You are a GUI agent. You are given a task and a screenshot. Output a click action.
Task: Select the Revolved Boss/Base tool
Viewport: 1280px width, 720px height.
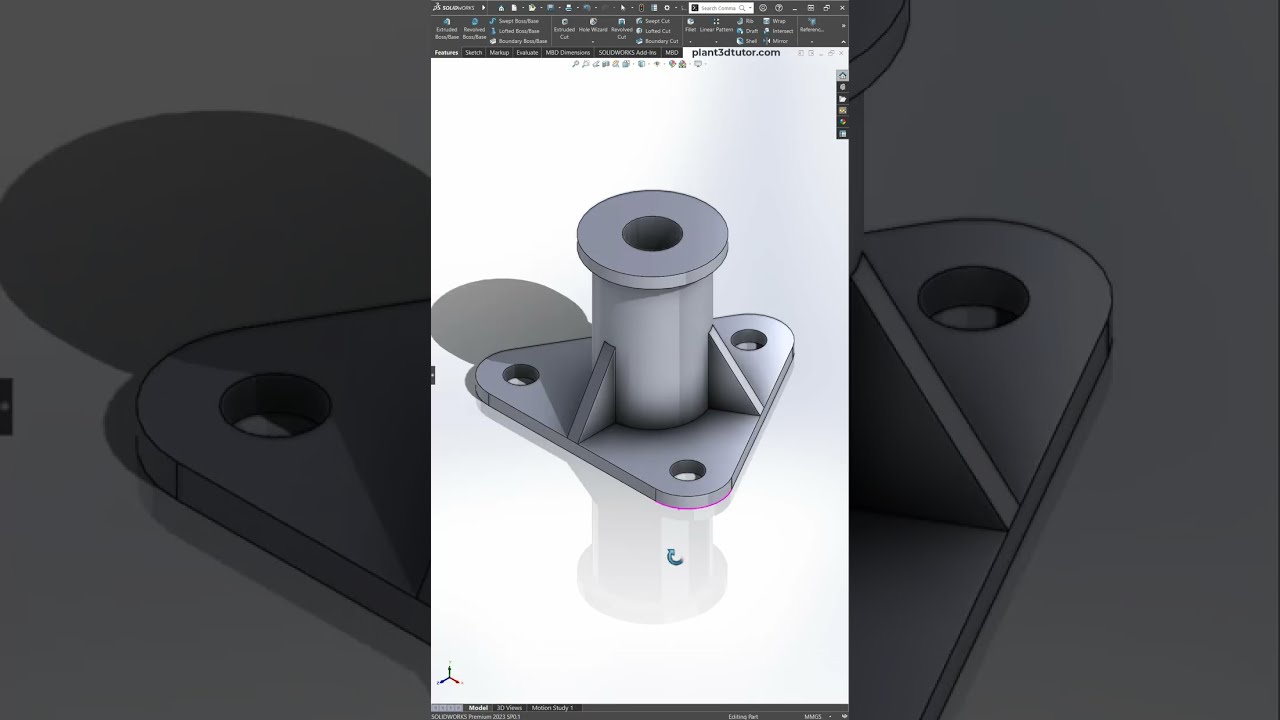(x=475, y=29)
